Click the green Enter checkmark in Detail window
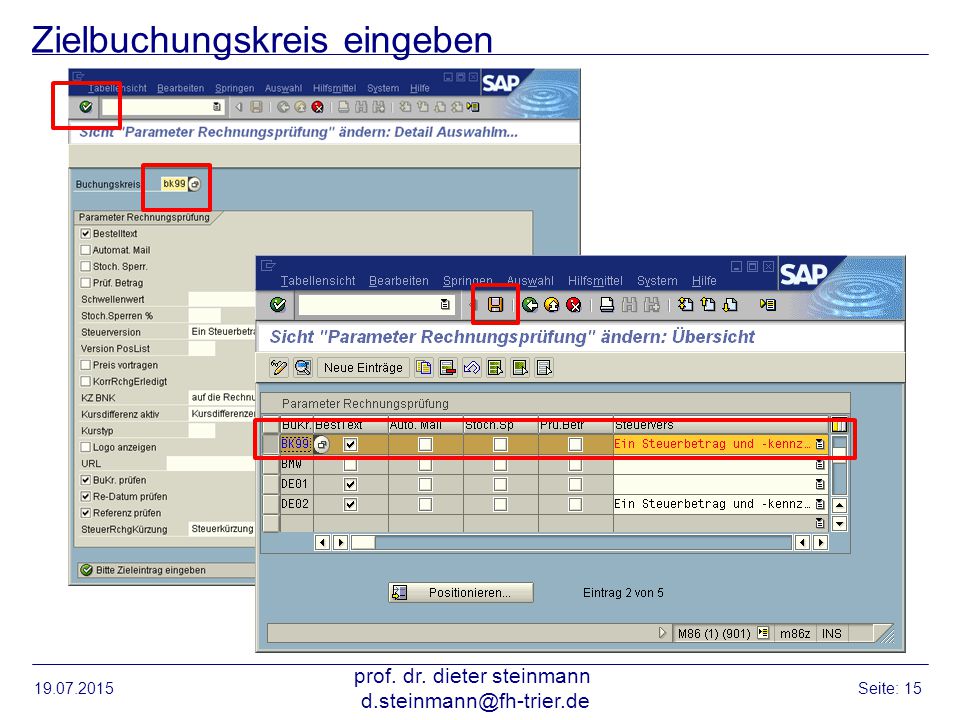The image size is (960, 720). tap(86, 107)
